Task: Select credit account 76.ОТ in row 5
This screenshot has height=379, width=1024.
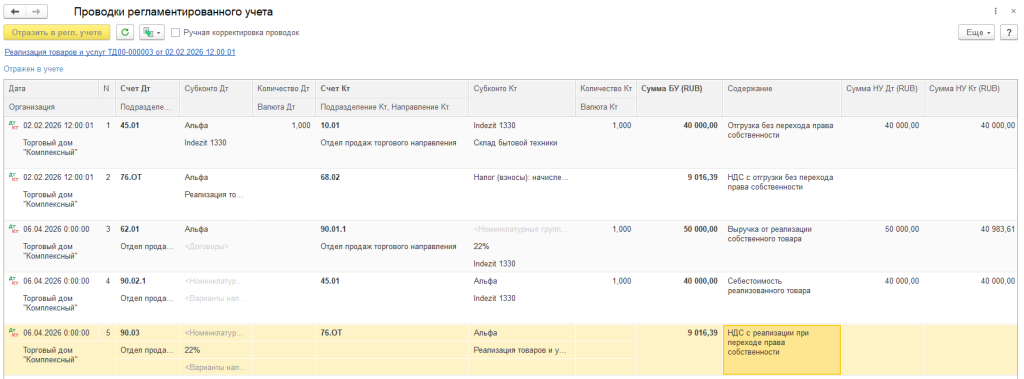Action: 331,333
